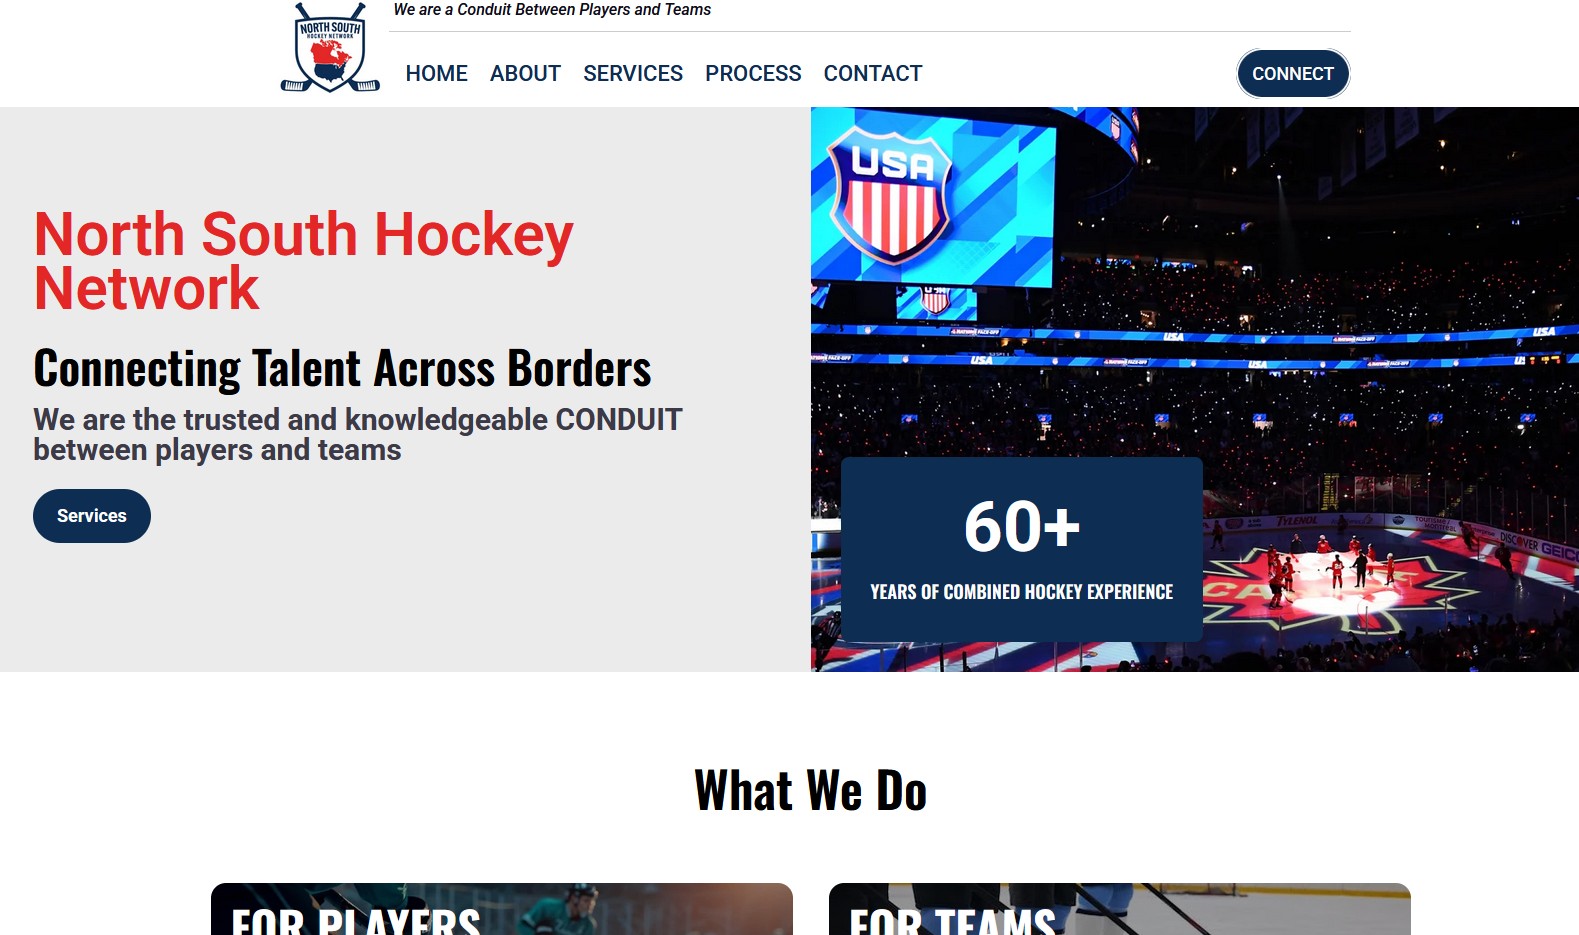
Task: Click the CONNECT button in header
Action: click(x=1293, y=74)
